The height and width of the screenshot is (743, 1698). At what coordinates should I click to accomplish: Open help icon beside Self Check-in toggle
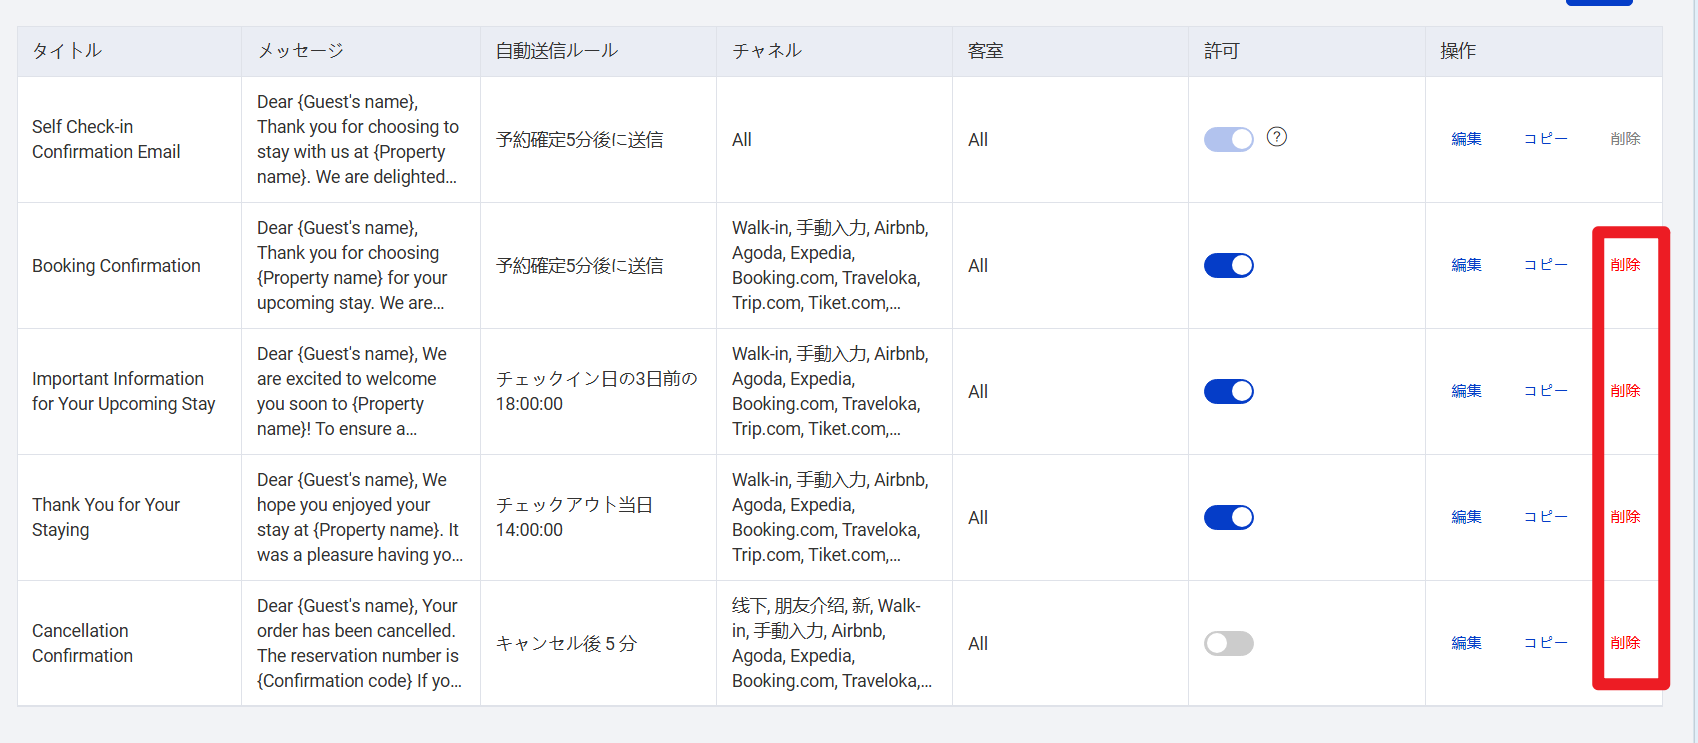click(x=1277, y=137)
